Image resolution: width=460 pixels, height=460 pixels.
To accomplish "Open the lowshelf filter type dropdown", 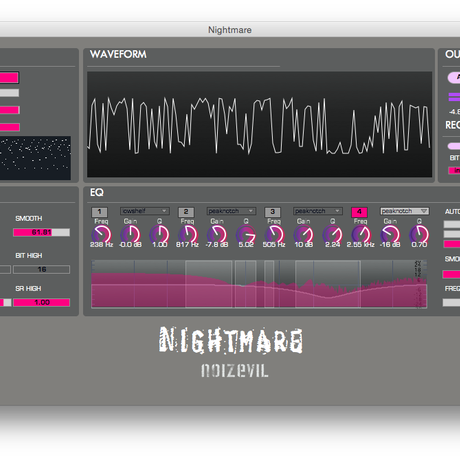I will tap(145, 211).
